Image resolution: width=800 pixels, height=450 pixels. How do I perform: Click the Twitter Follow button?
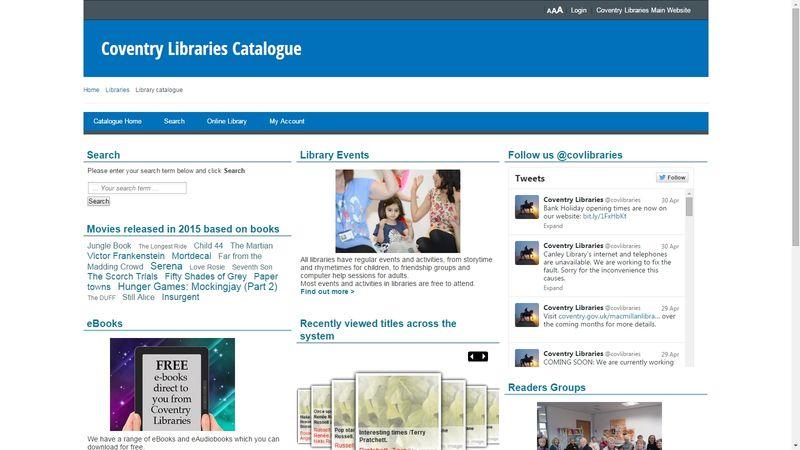coord(672,178)
